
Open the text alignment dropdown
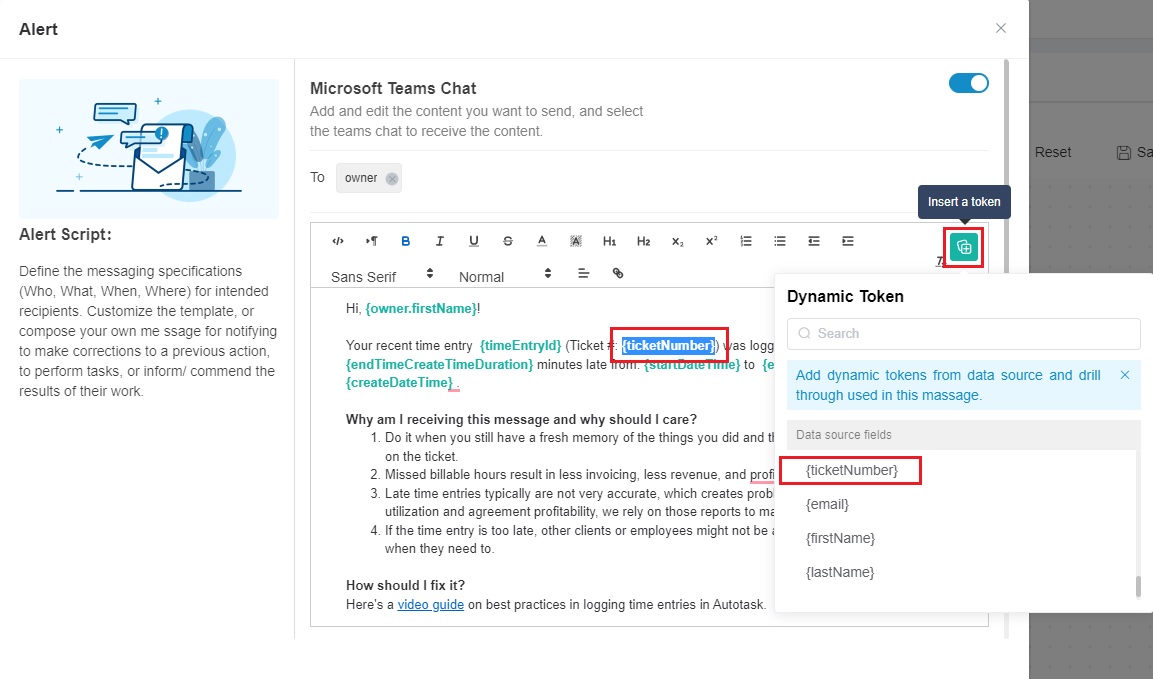pos(584,273)
